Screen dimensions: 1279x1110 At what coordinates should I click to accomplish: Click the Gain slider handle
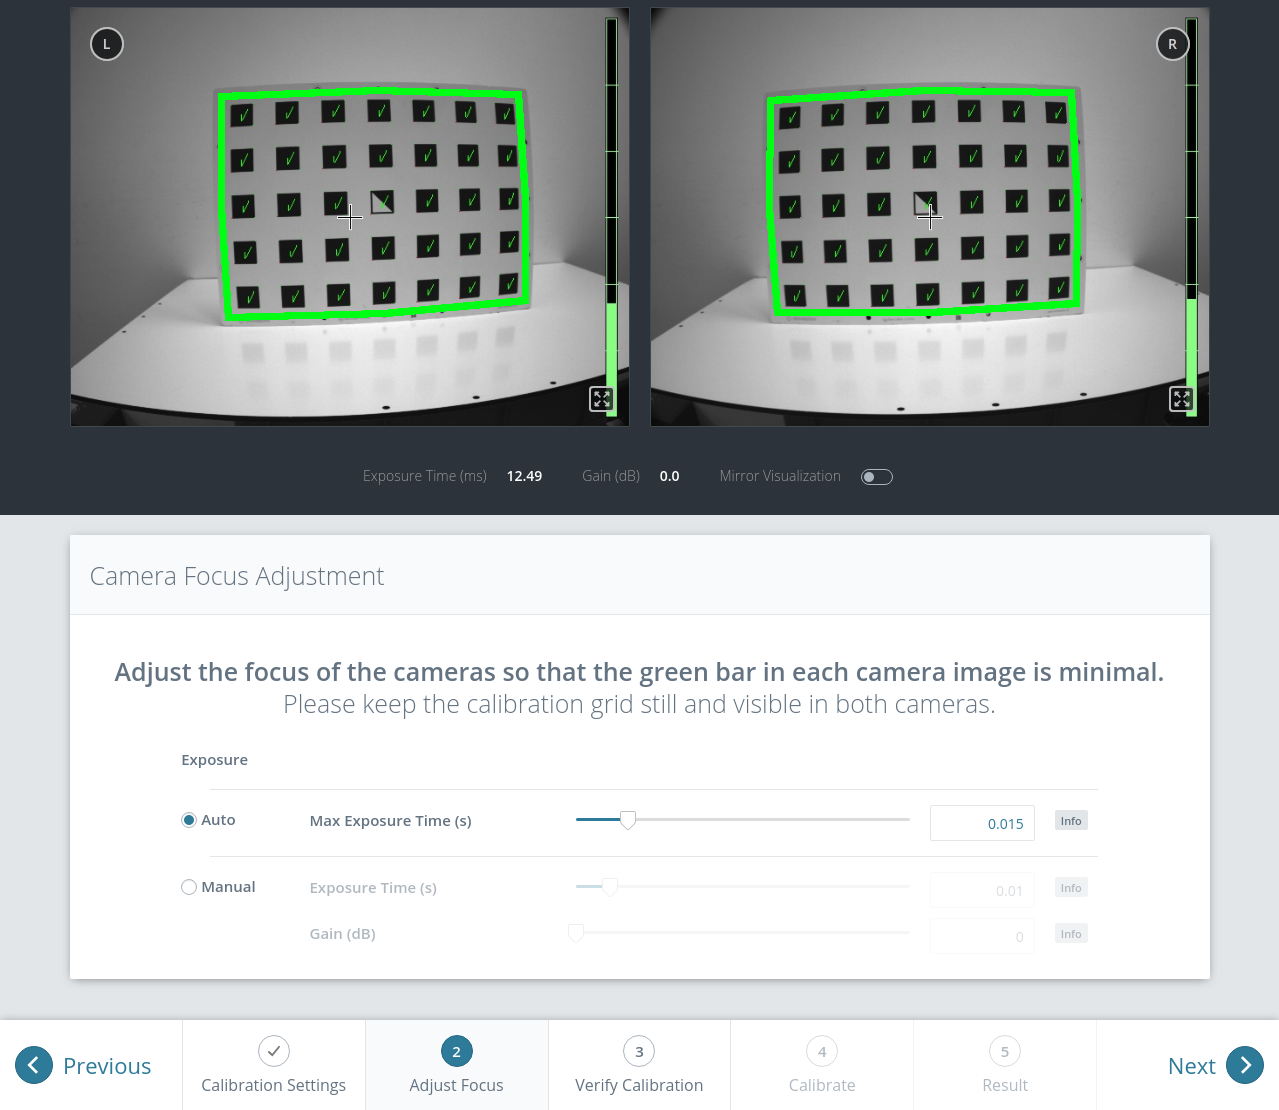tap(575, 931)
